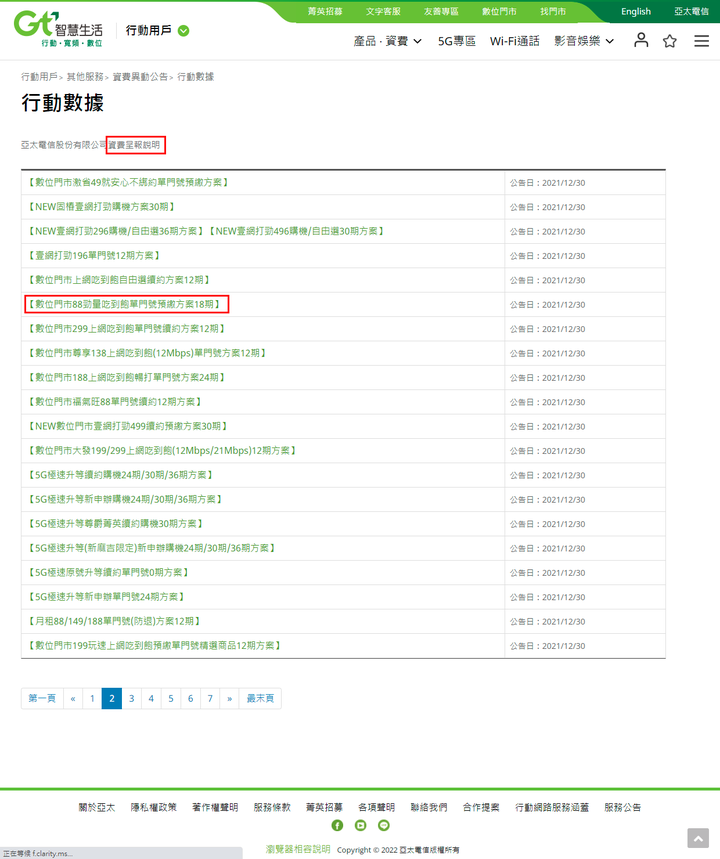The image size is (720, 859).
Task: Click the back-to-top arrow button
Action: pyautogui.click(x=698, y=838)
